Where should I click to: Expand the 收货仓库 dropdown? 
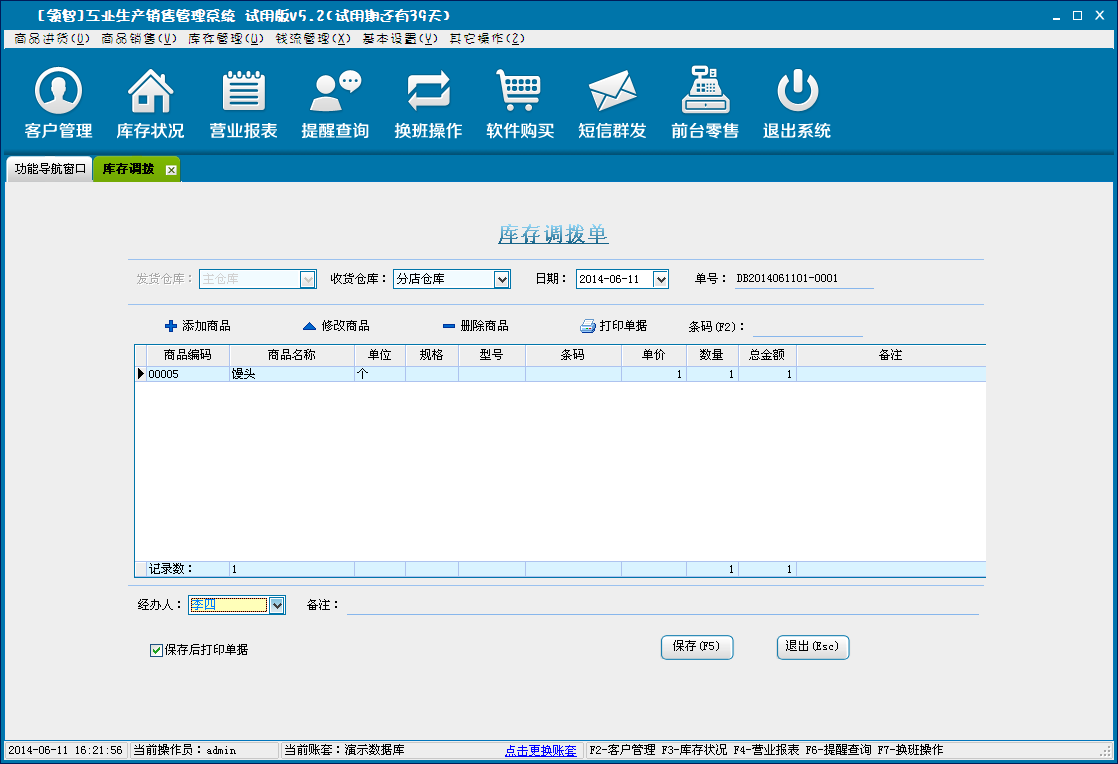click(502, 280)
